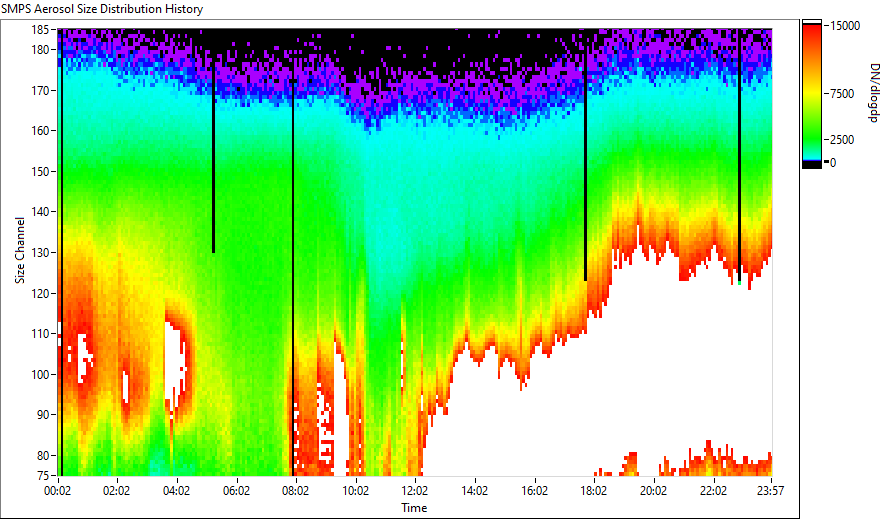Click the black data gap line after 22:02

[739, 155]
